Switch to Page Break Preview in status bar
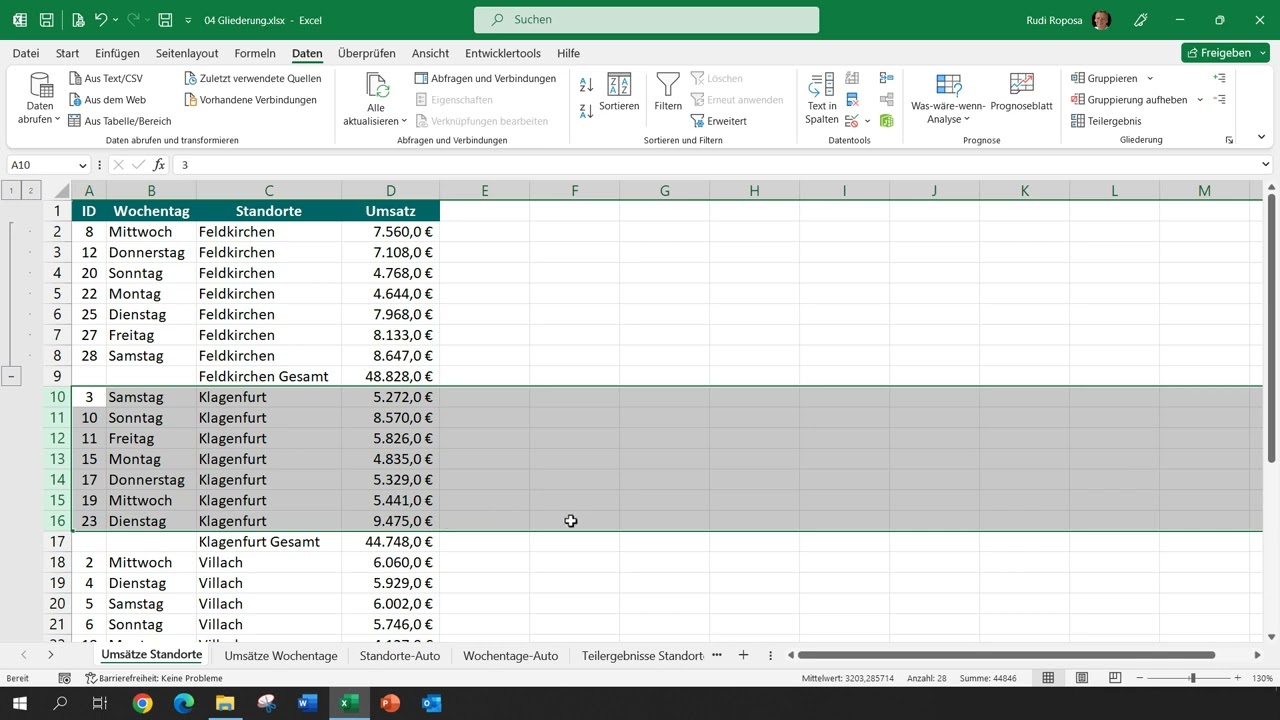Screen dimensions: 1280x720 [x=1116, y=678]
